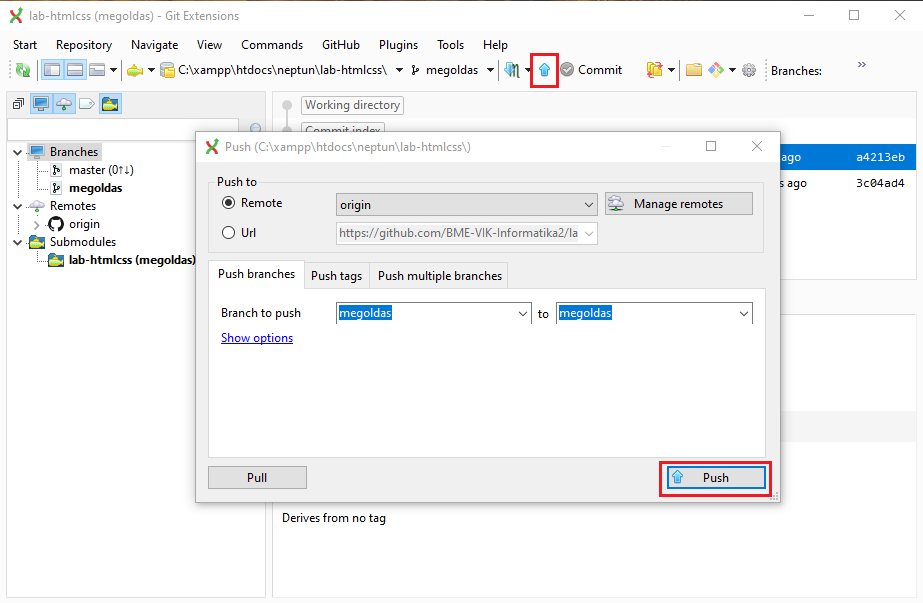
Task: Expand the origin node under Remotes
Action: 37,225
